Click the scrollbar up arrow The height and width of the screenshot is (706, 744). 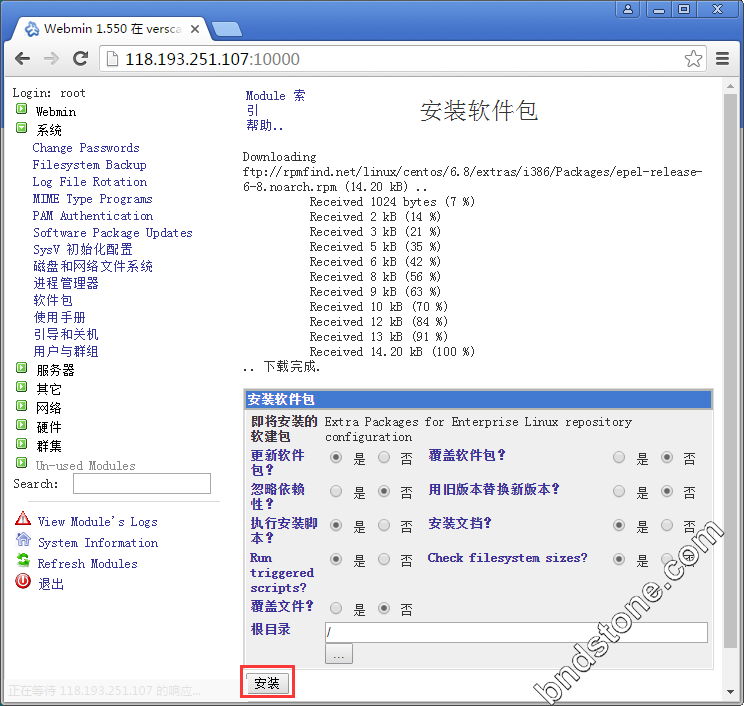click(730, 86)
